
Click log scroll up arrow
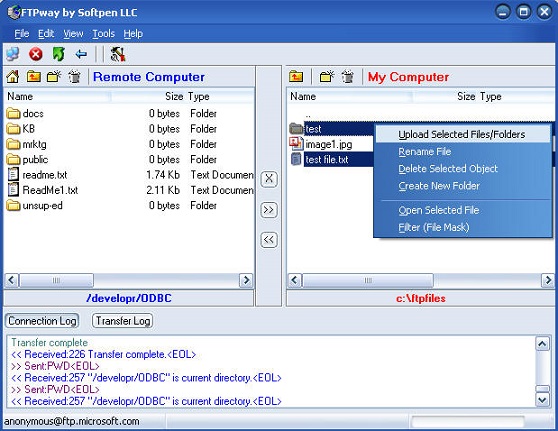coord(542,344)
